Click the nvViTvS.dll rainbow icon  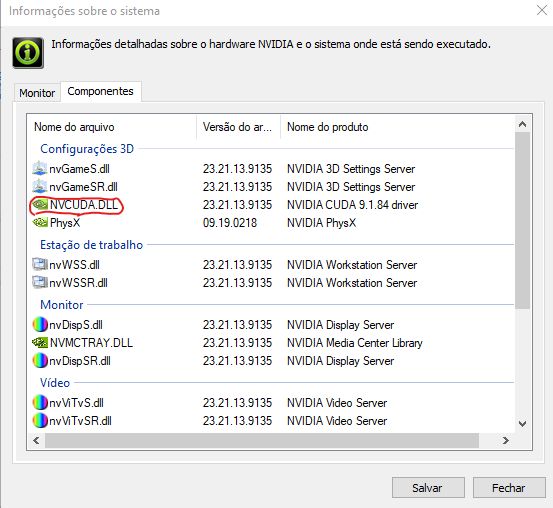40,403
